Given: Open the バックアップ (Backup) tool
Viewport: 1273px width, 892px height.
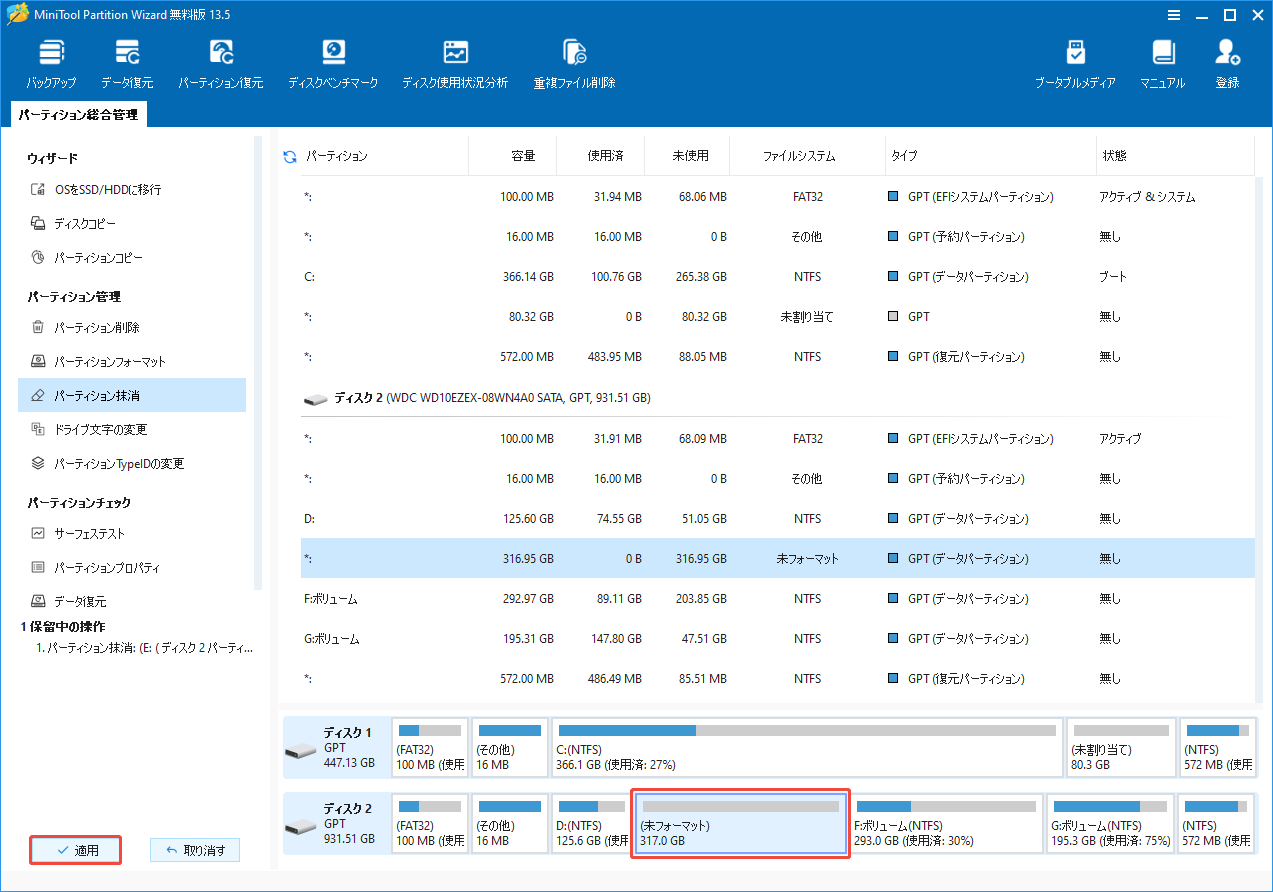Looking at the screenshot, I should tap(50, 60).
